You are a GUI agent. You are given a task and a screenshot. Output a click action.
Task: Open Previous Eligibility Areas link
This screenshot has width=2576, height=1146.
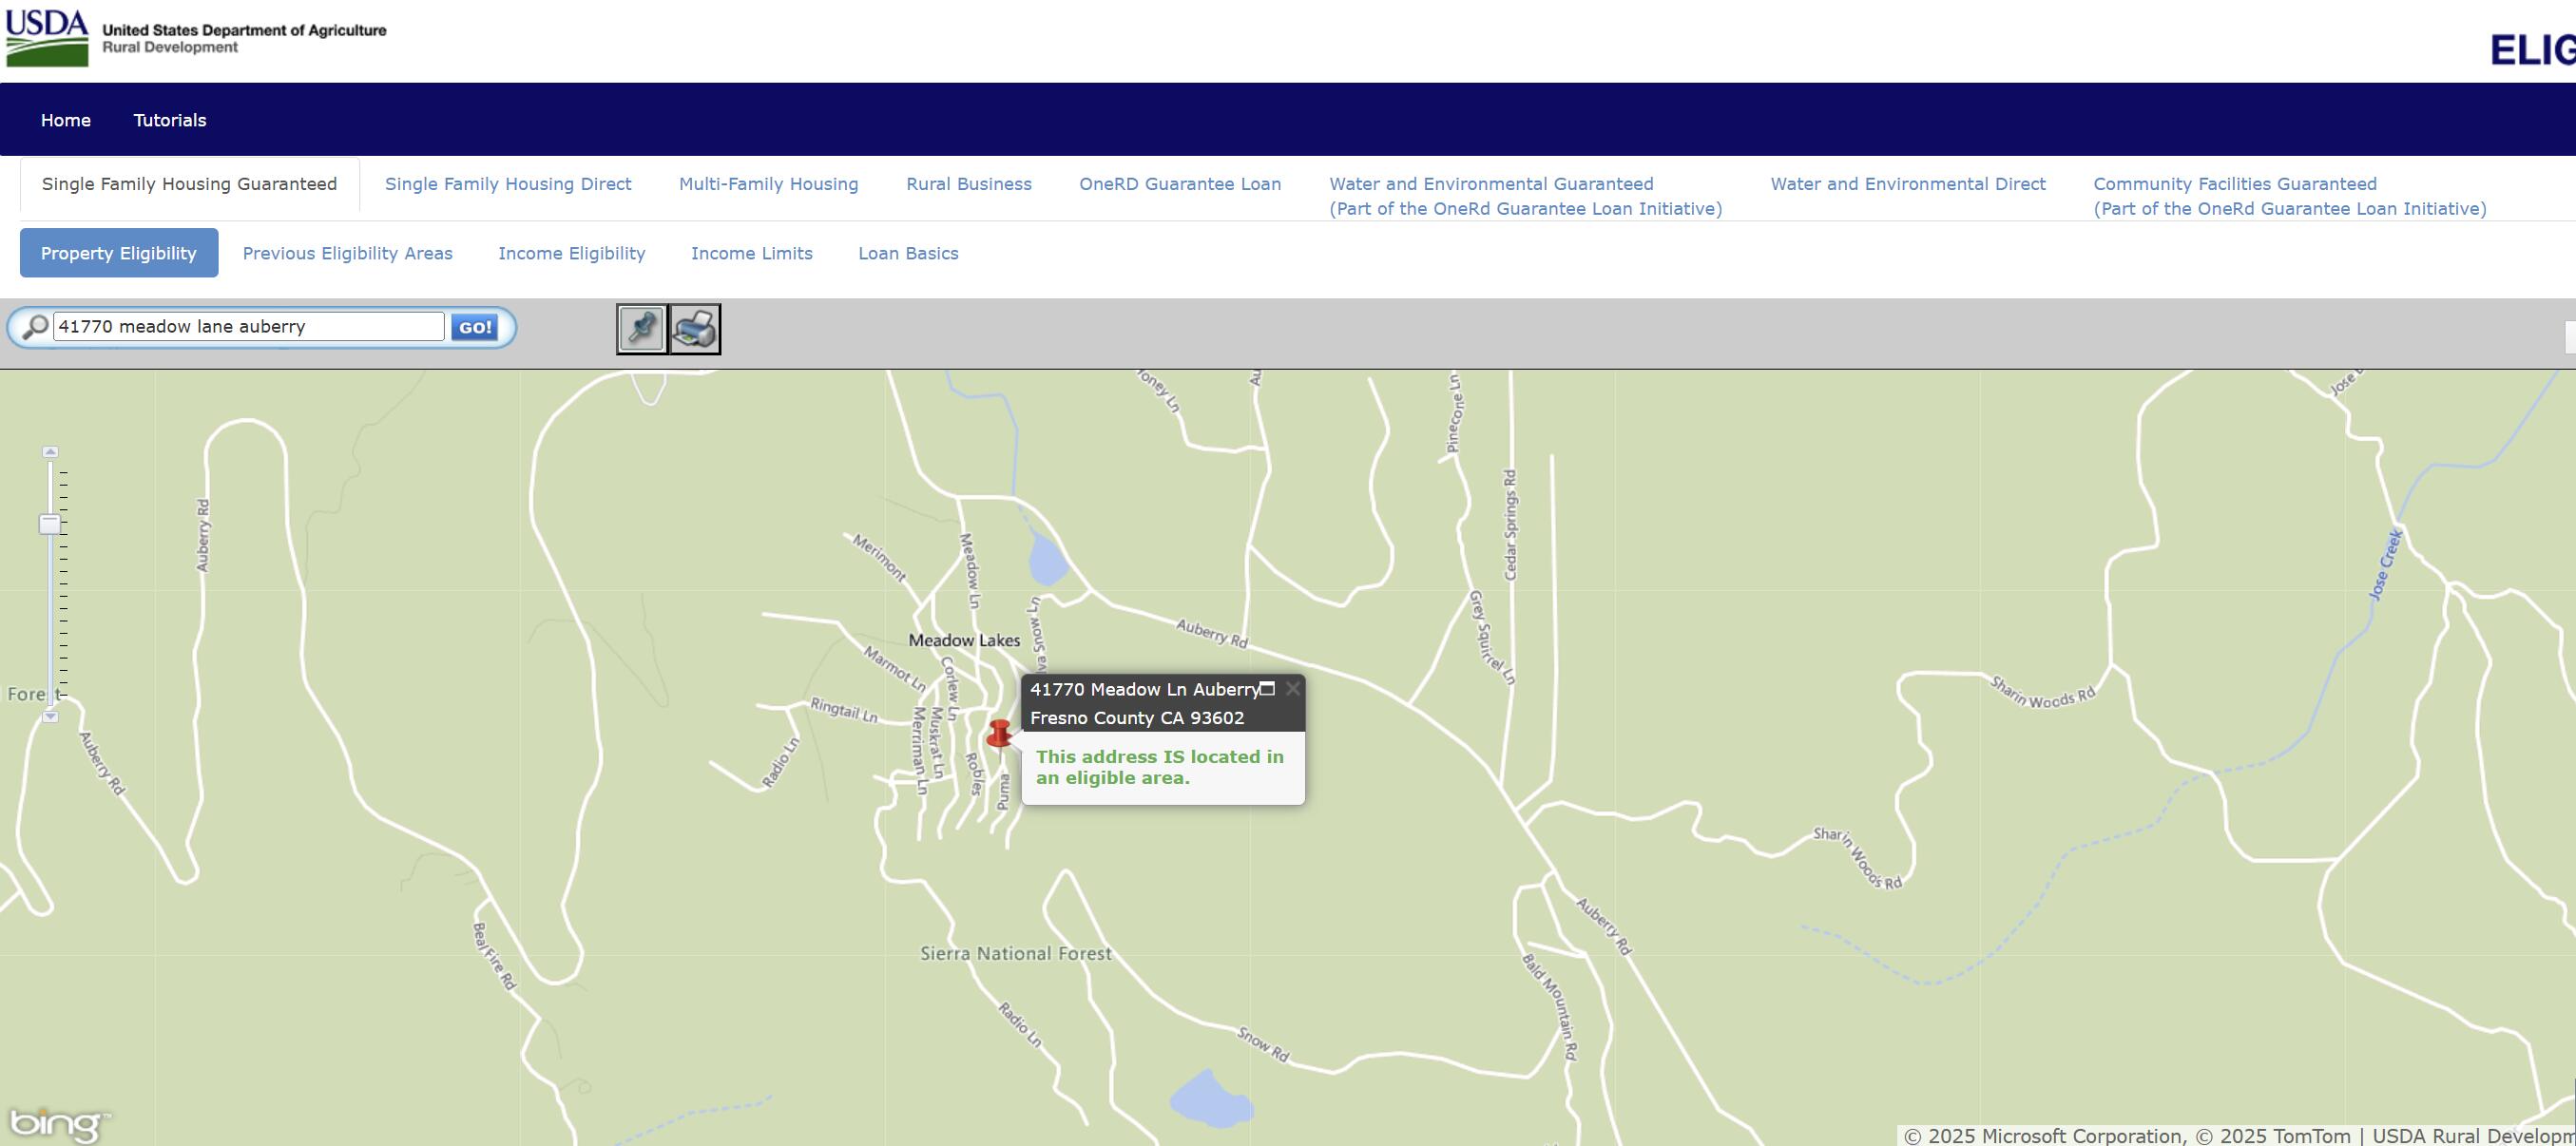pyautogui.click(x=348, y=253)
